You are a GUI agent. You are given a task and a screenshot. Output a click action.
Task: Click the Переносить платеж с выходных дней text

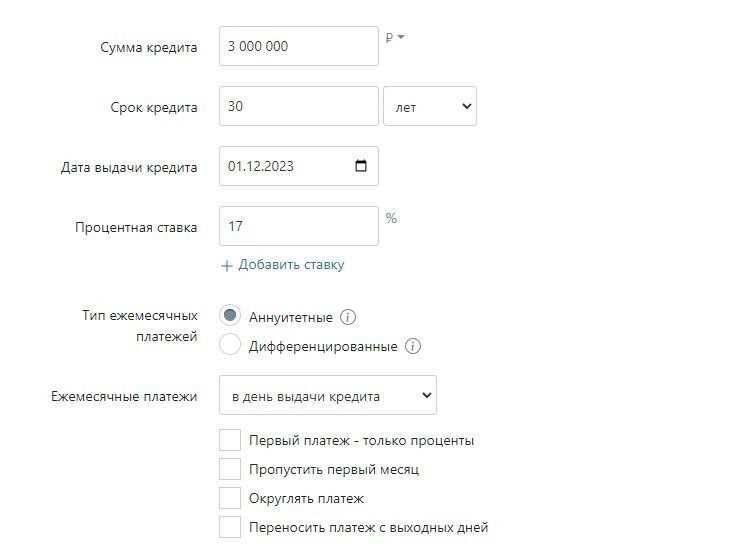tap(369, 527)
